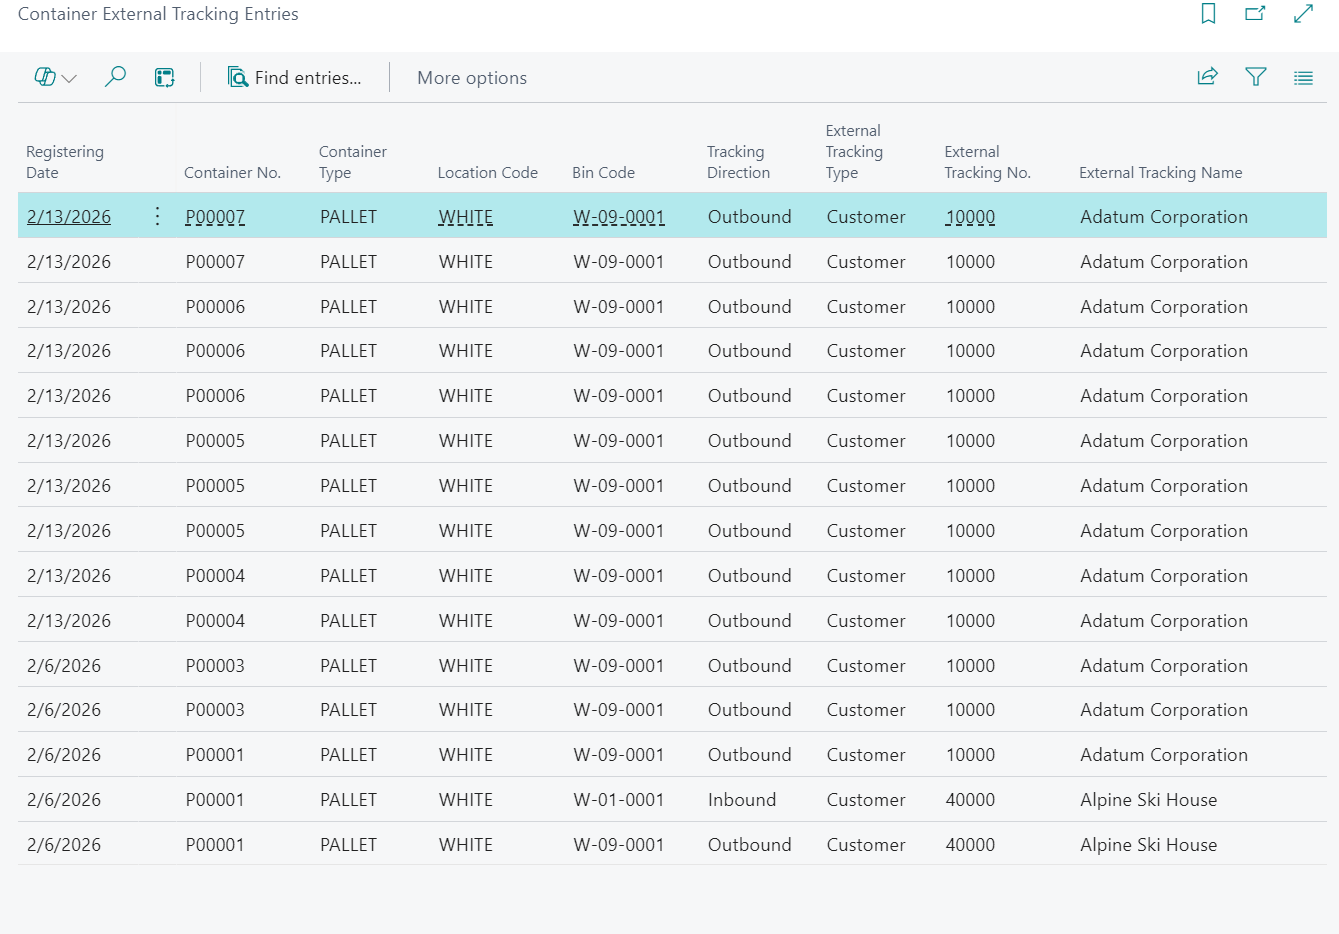Click Find entries... action

(x=295, y=78)
